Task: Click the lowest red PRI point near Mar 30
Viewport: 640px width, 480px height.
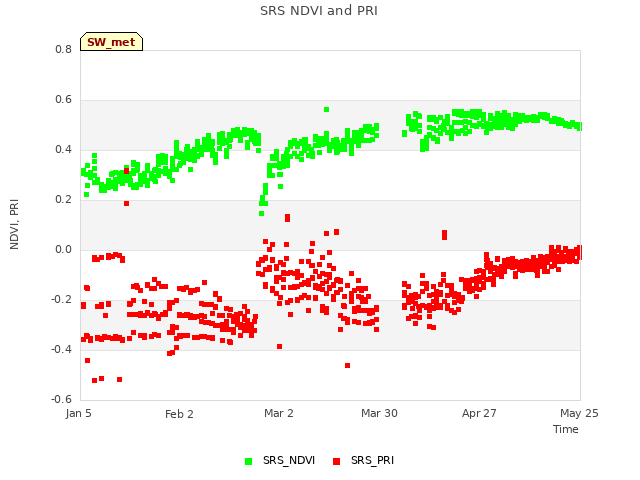Action: click(347, 365)
